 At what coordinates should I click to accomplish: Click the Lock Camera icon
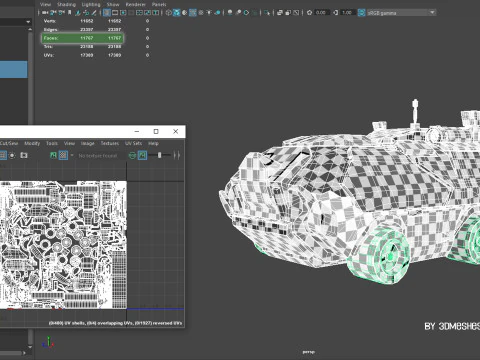(x=53, y=13)
